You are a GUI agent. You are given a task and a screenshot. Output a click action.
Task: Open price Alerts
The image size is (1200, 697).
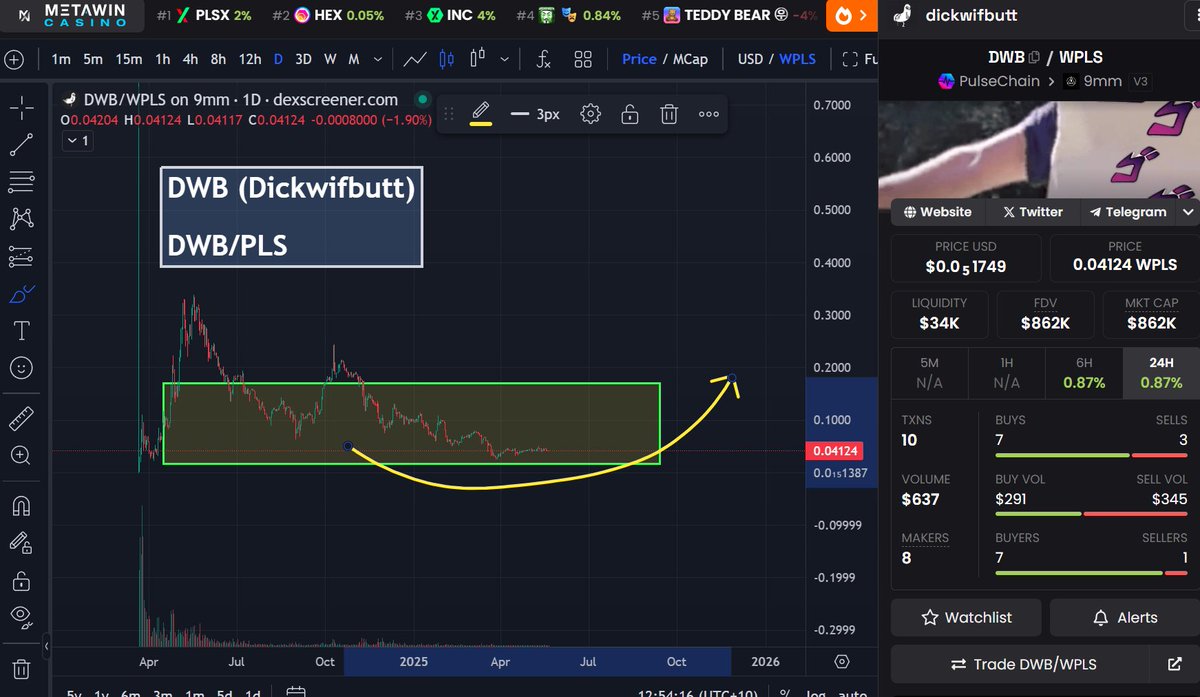coord(1125,617)
